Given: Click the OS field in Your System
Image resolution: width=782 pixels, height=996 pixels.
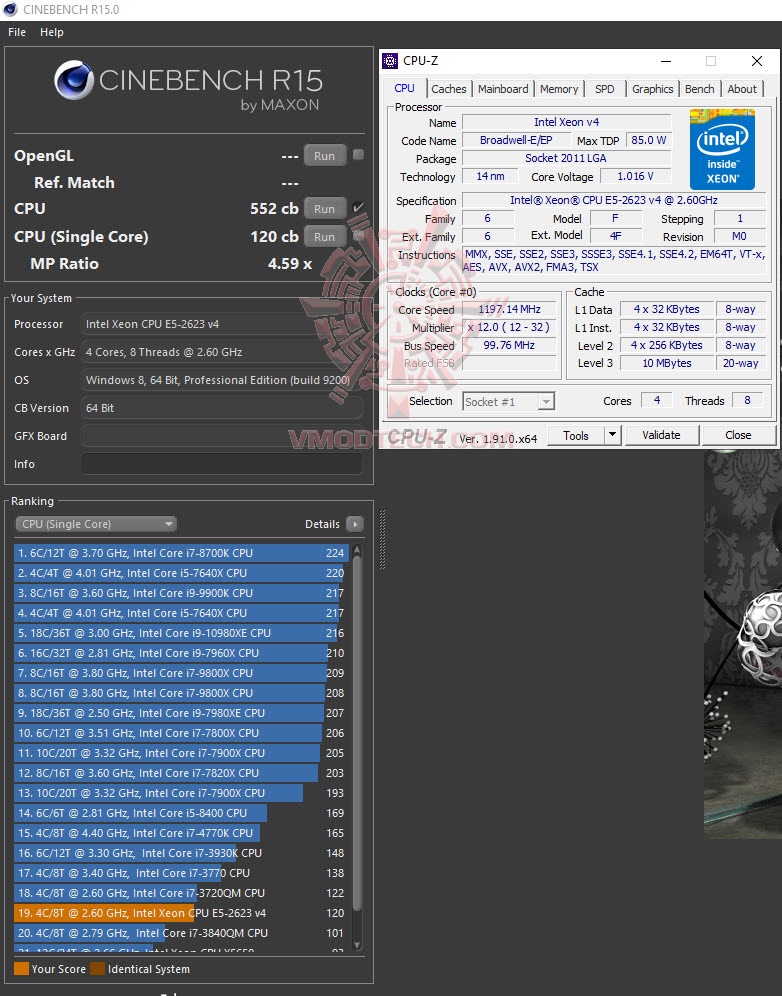Looking at the screenshot, I should point(222,380).
